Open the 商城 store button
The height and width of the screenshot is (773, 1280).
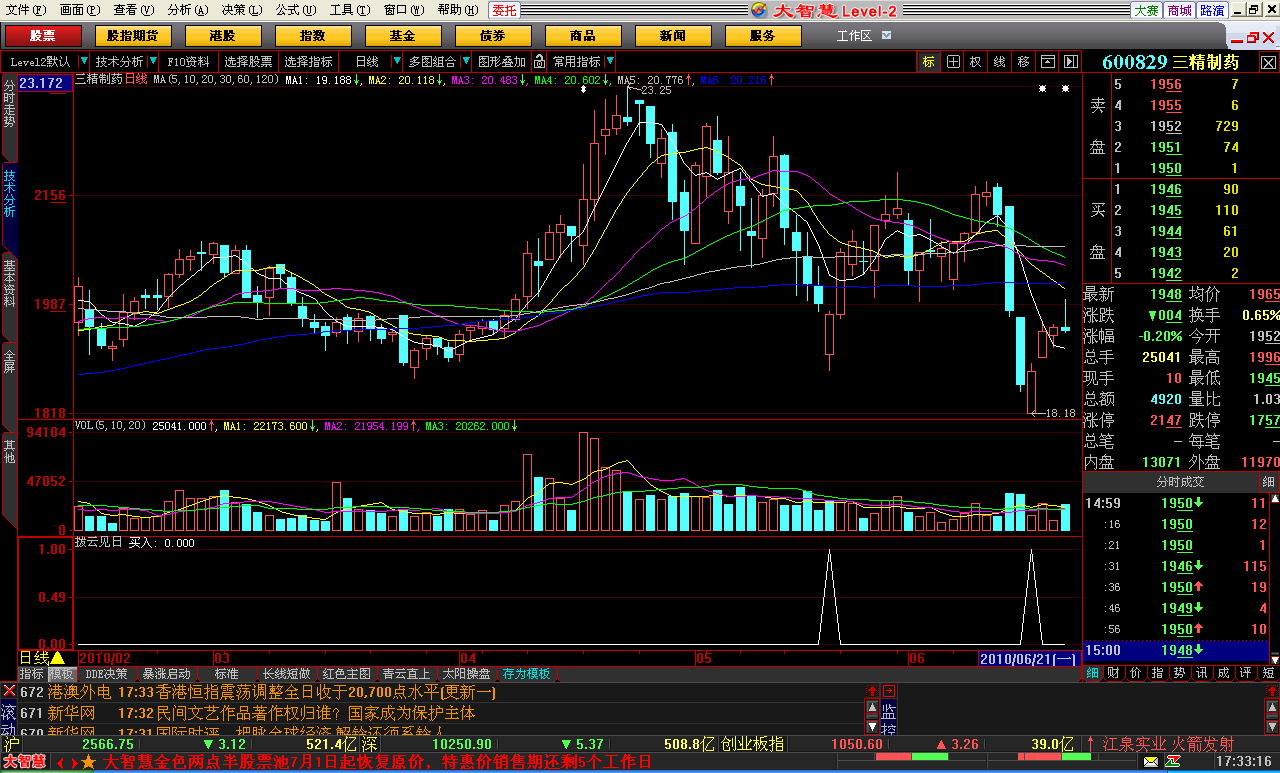click(1179, 10)
